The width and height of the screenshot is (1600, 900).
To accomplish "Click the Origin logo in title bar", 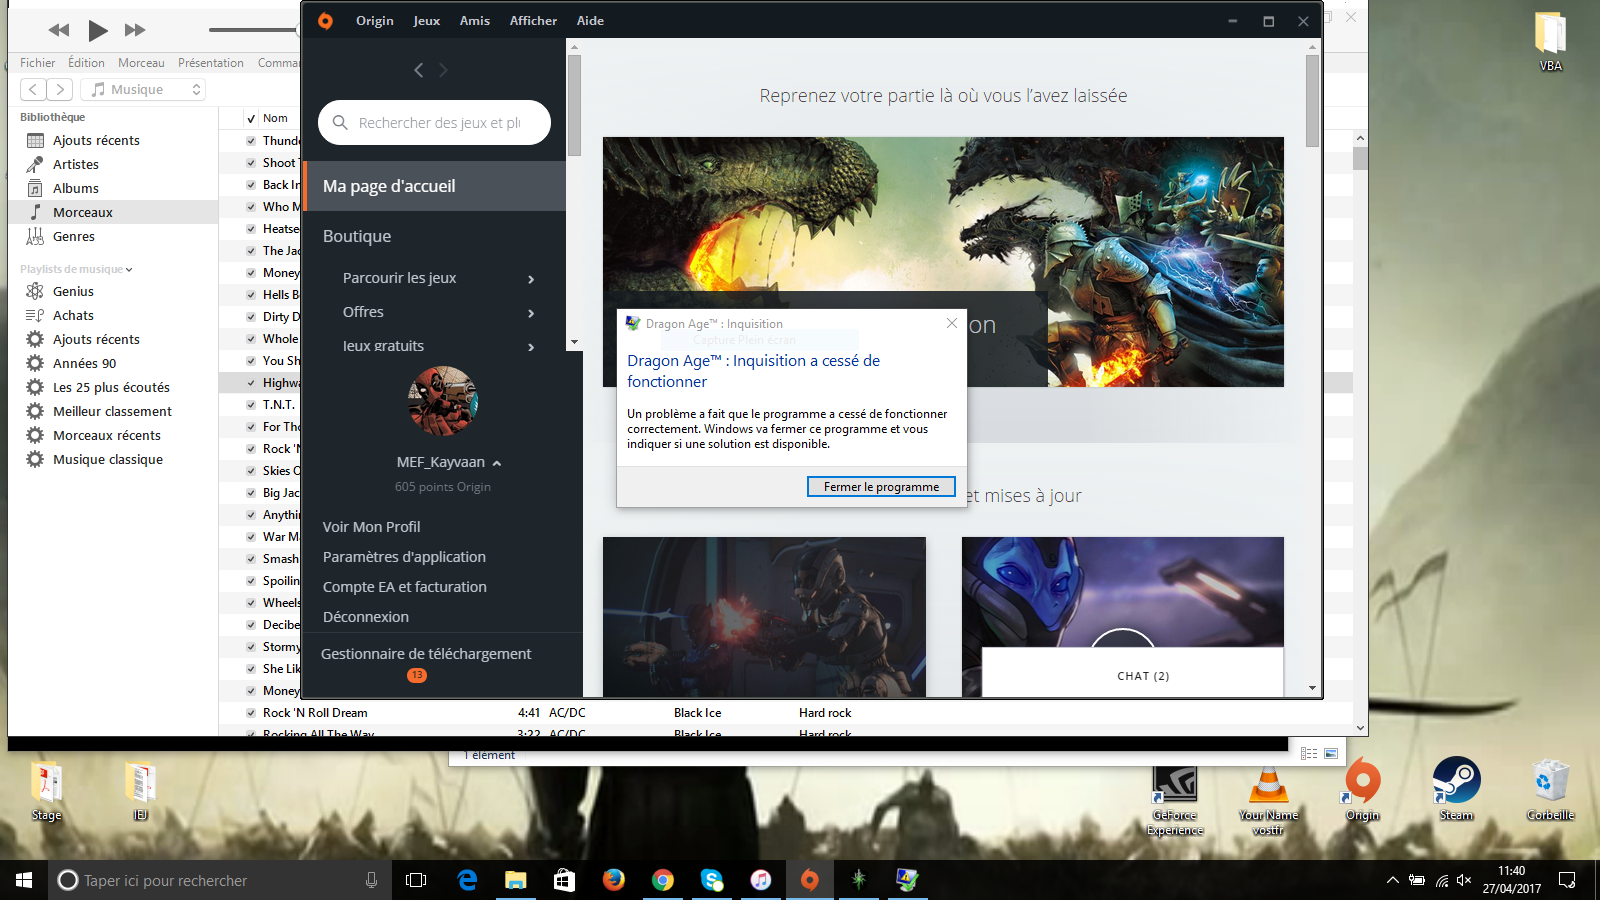I will coord(325,21).
